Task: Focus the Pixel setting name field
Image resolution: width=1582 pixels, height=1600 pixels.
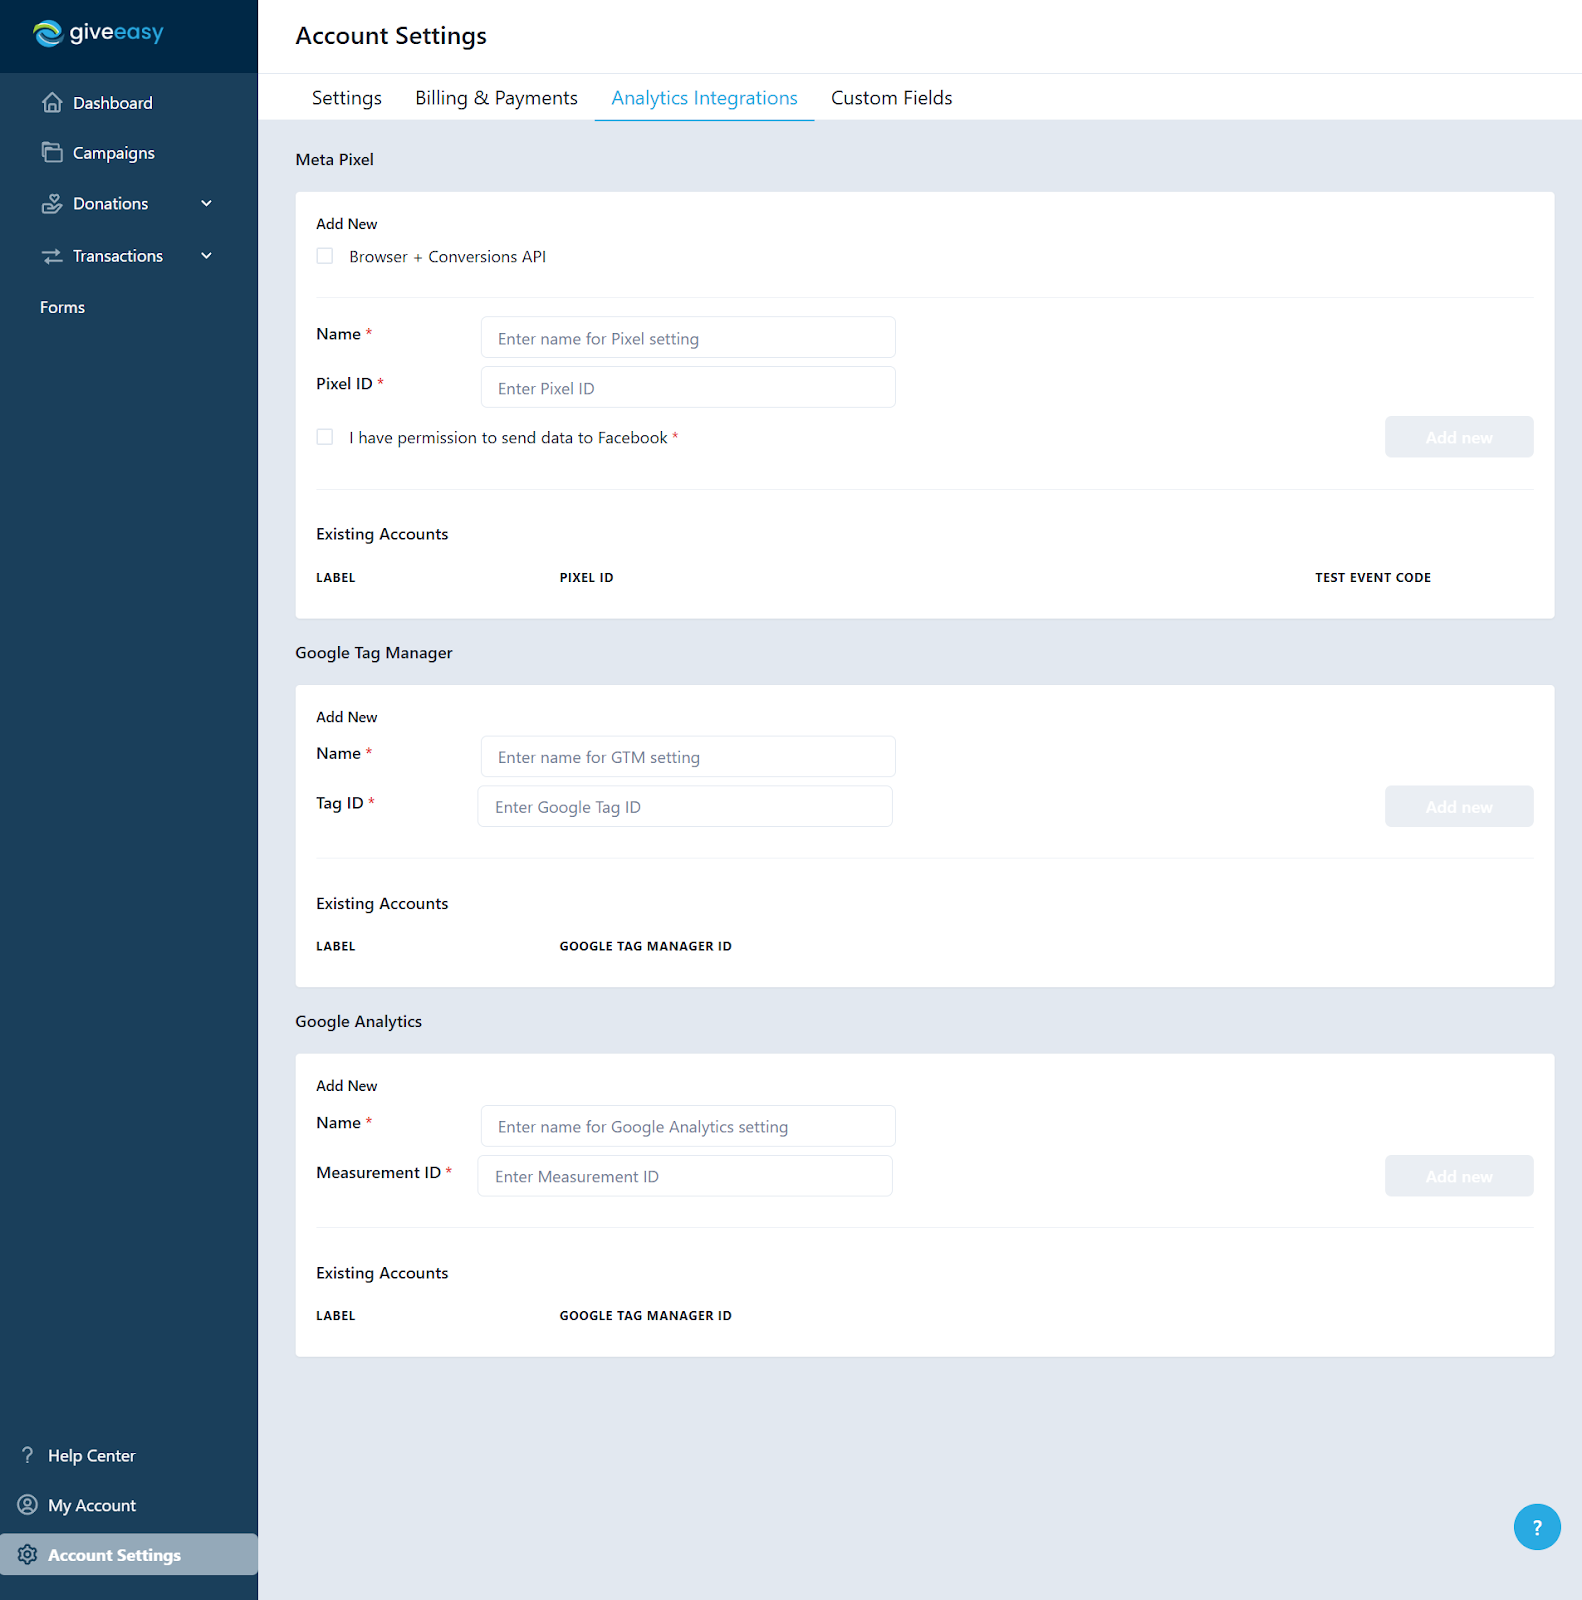Action: pyautogui.click(x=688, y=338)
